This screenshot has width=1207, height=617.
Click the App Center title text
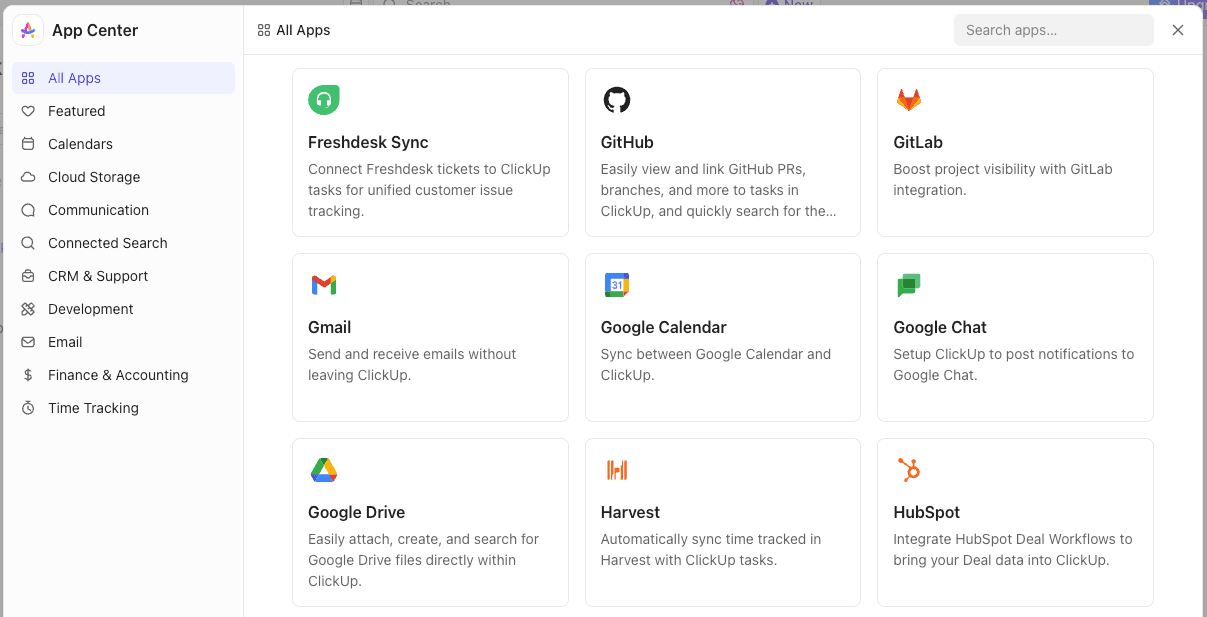pyautogui.click(x=95, y=30)
